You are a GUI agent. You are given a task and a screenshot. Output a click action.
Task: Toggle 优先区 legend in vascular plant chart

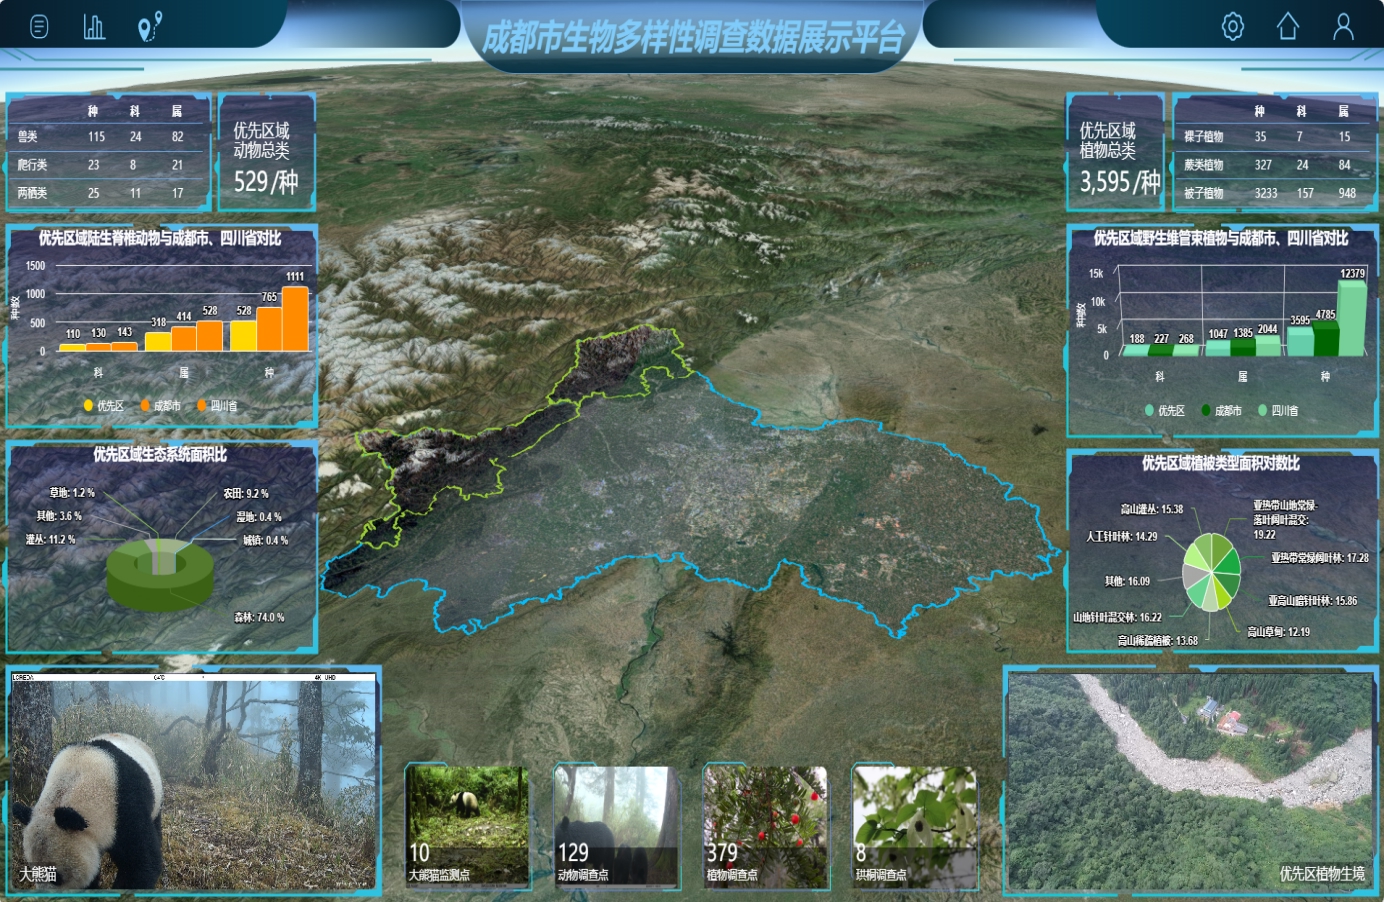[x=1165, y=410]
